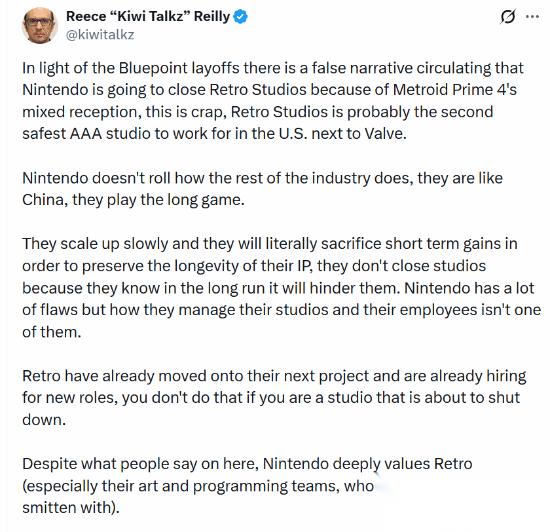Click the blue verified checkmark badge
The image size is (550, 532).
pos(241,16)
